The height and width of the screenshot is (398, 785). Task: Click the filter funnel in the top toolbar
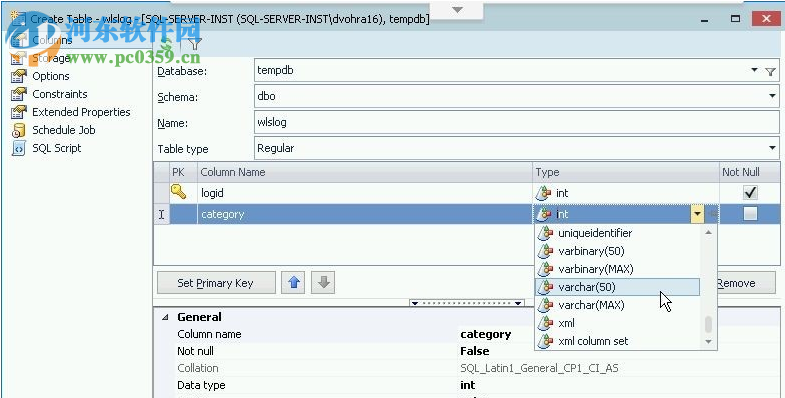click(x=194, y=44)
